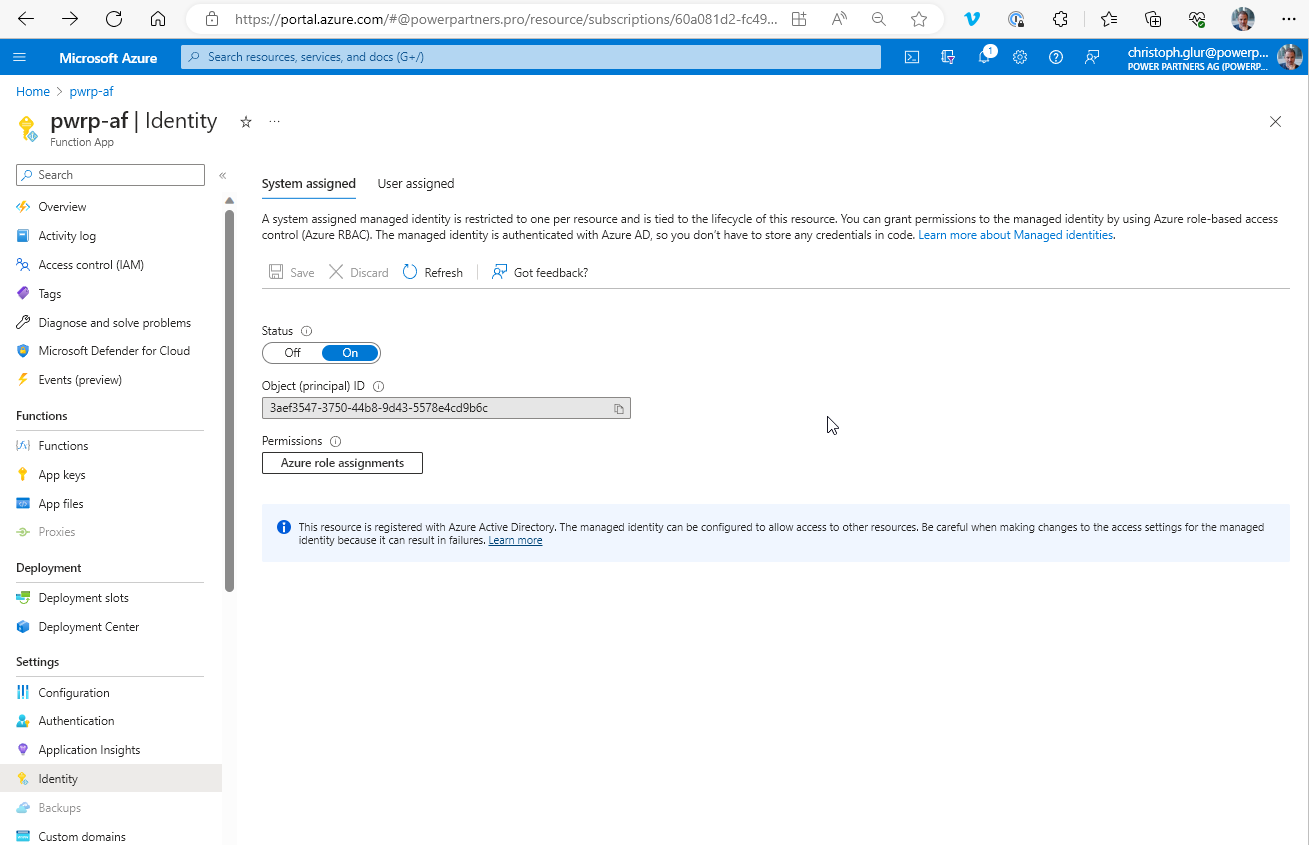Image resolution: width=1309 pixels, height=845 pixels.
Task: Click the Microsoft Azure logo text
Action: (x=108, y=57)
